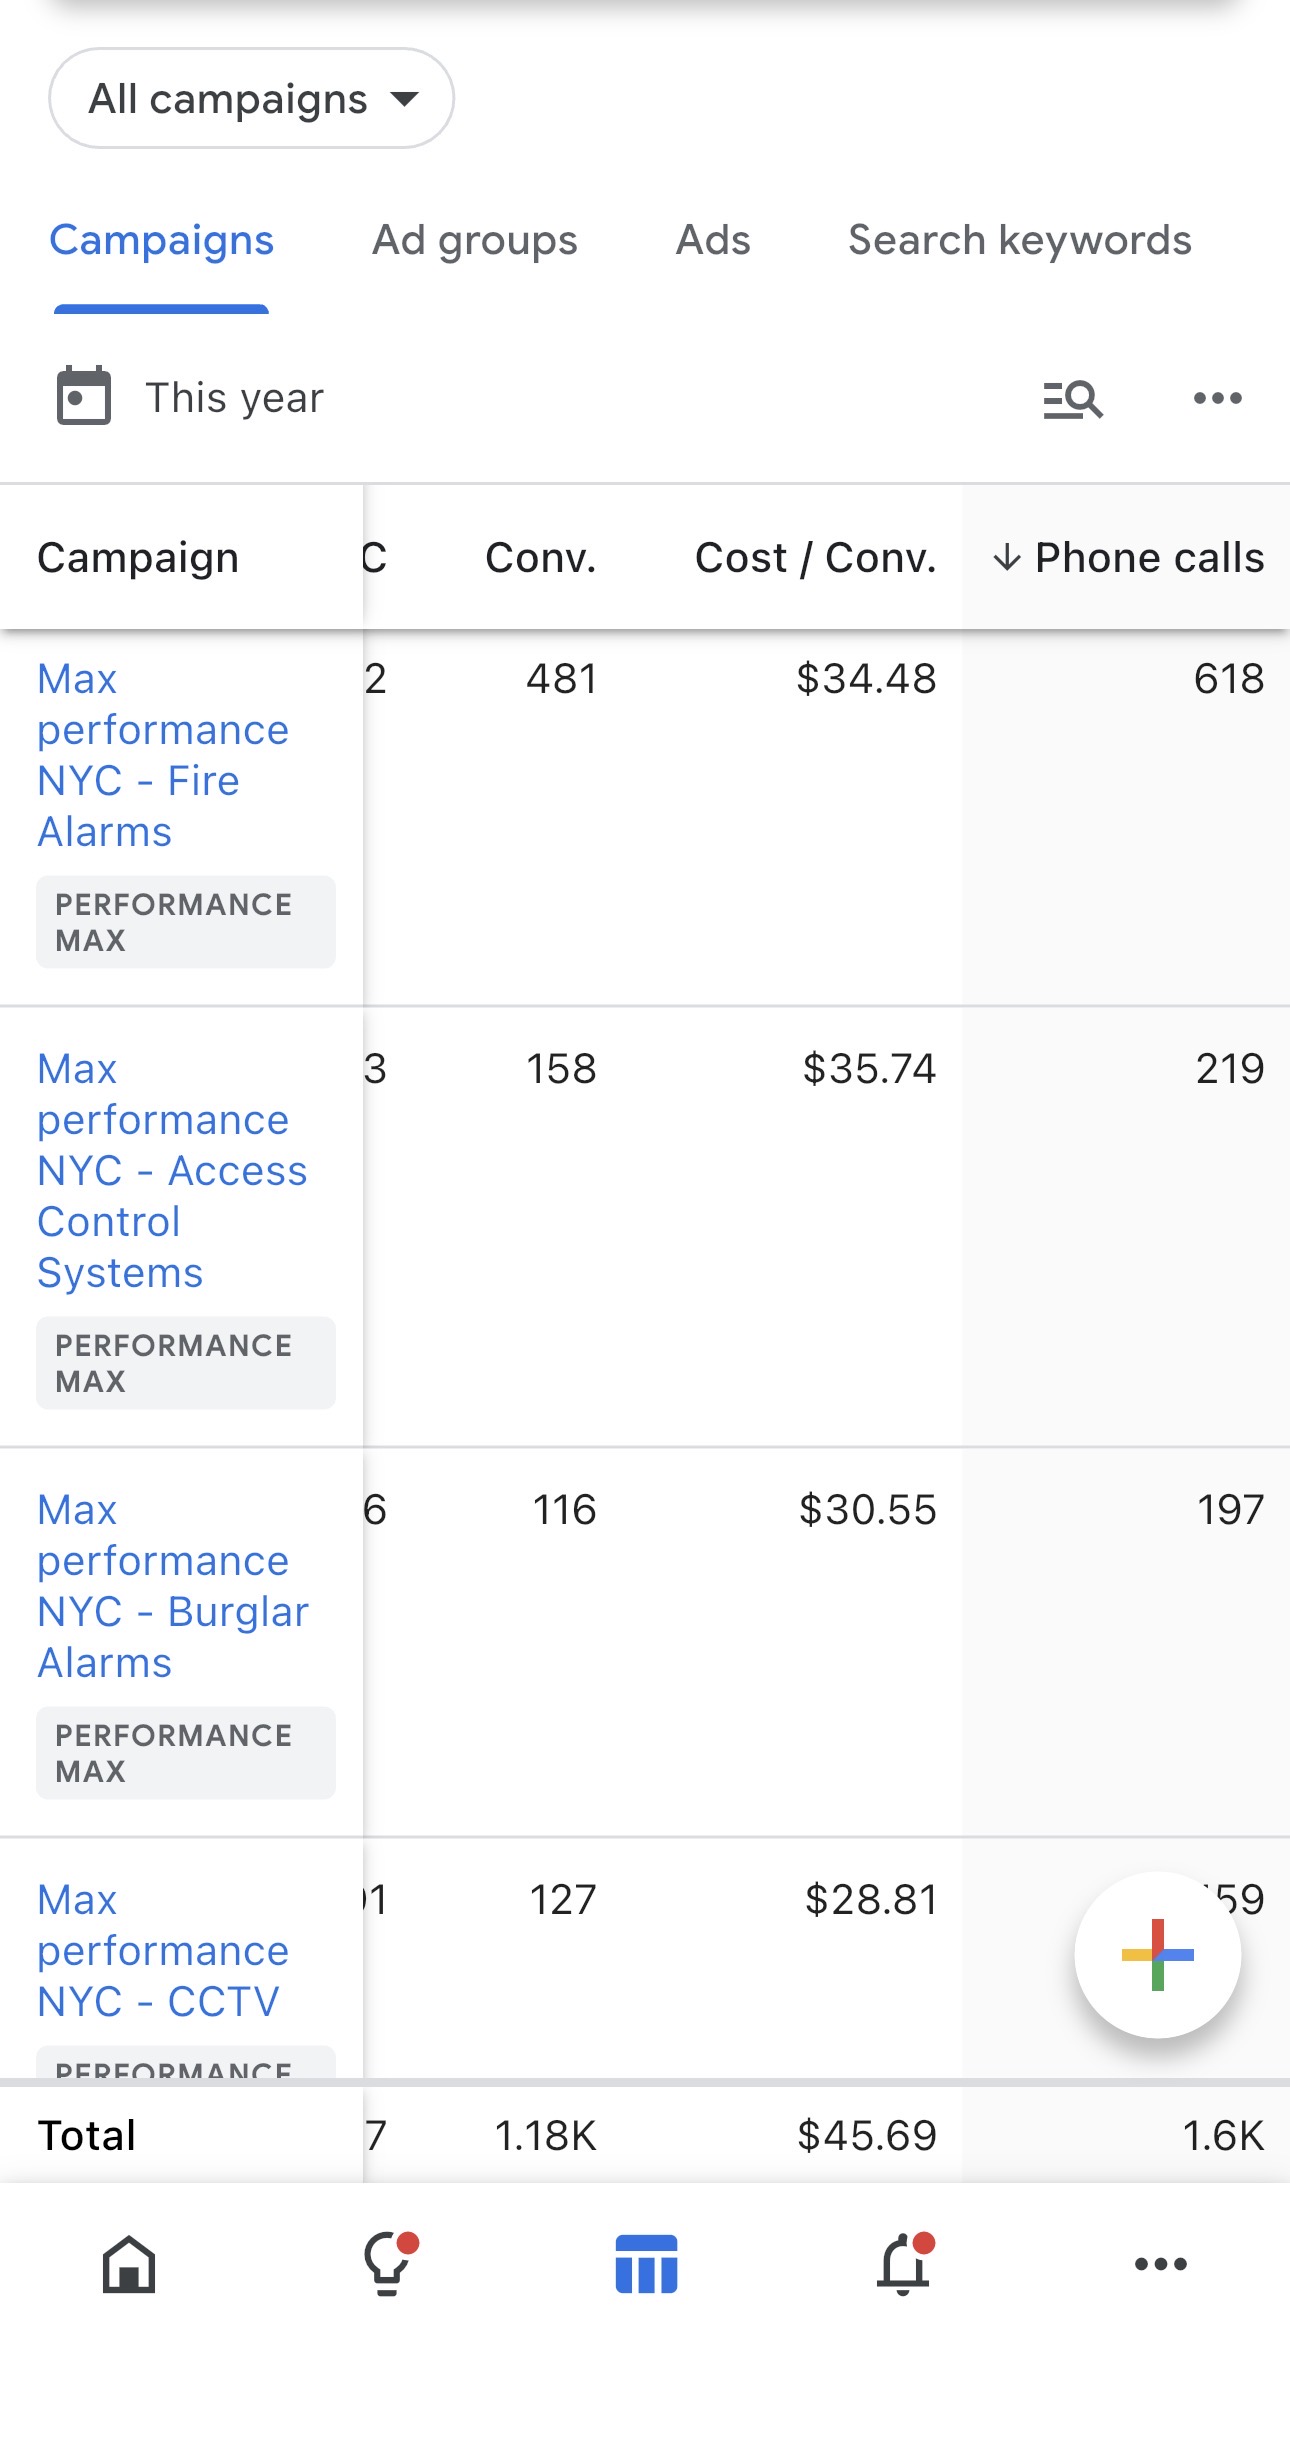This screenshot has height=2453, width=1290.
Task: Switch to the Ads tab
Action: 712,241
